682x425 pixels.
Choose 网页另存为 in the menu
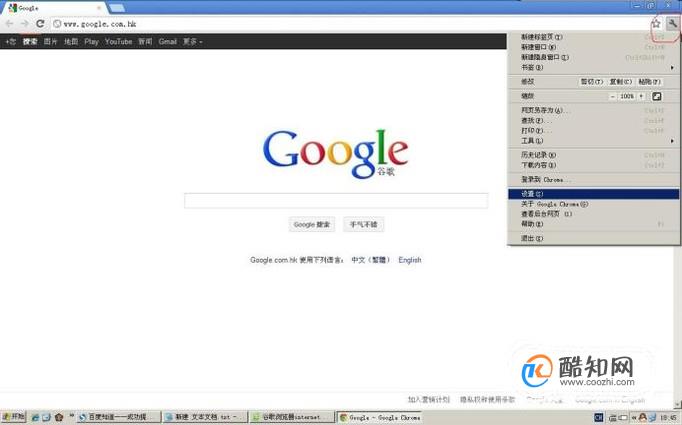click(594, 110)
